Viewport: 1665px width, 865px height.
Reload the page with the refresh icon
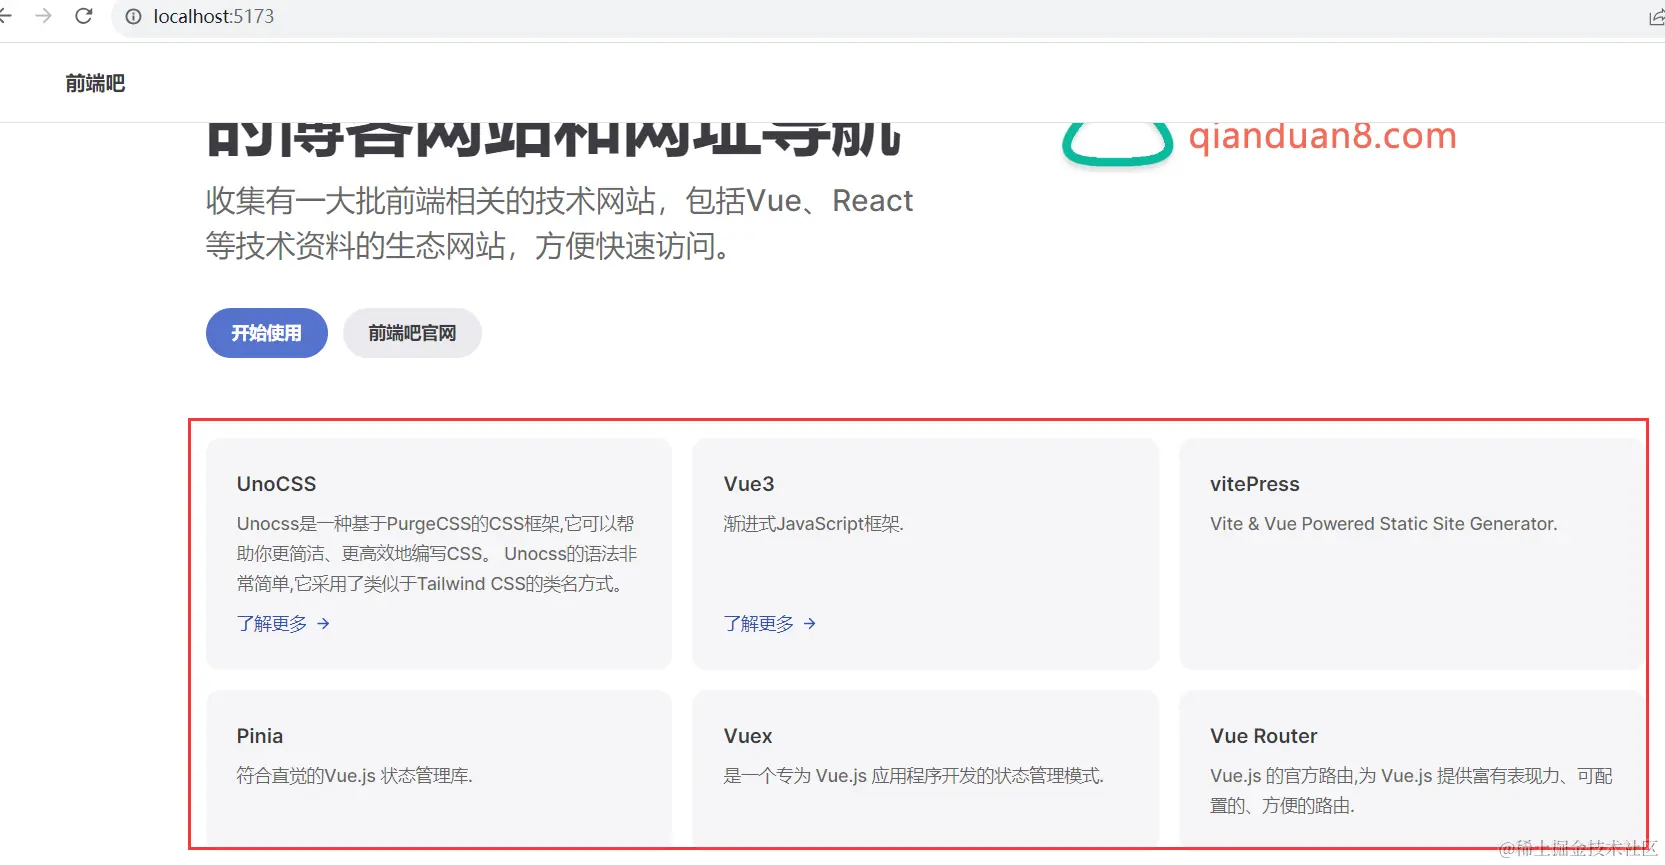click(x=84, y=16)
